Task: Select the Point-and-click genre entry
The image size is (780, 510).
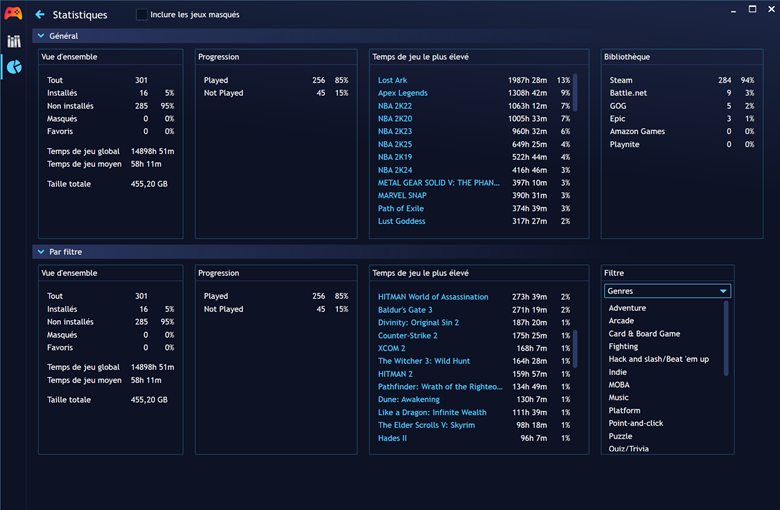Action: point(635,423)
